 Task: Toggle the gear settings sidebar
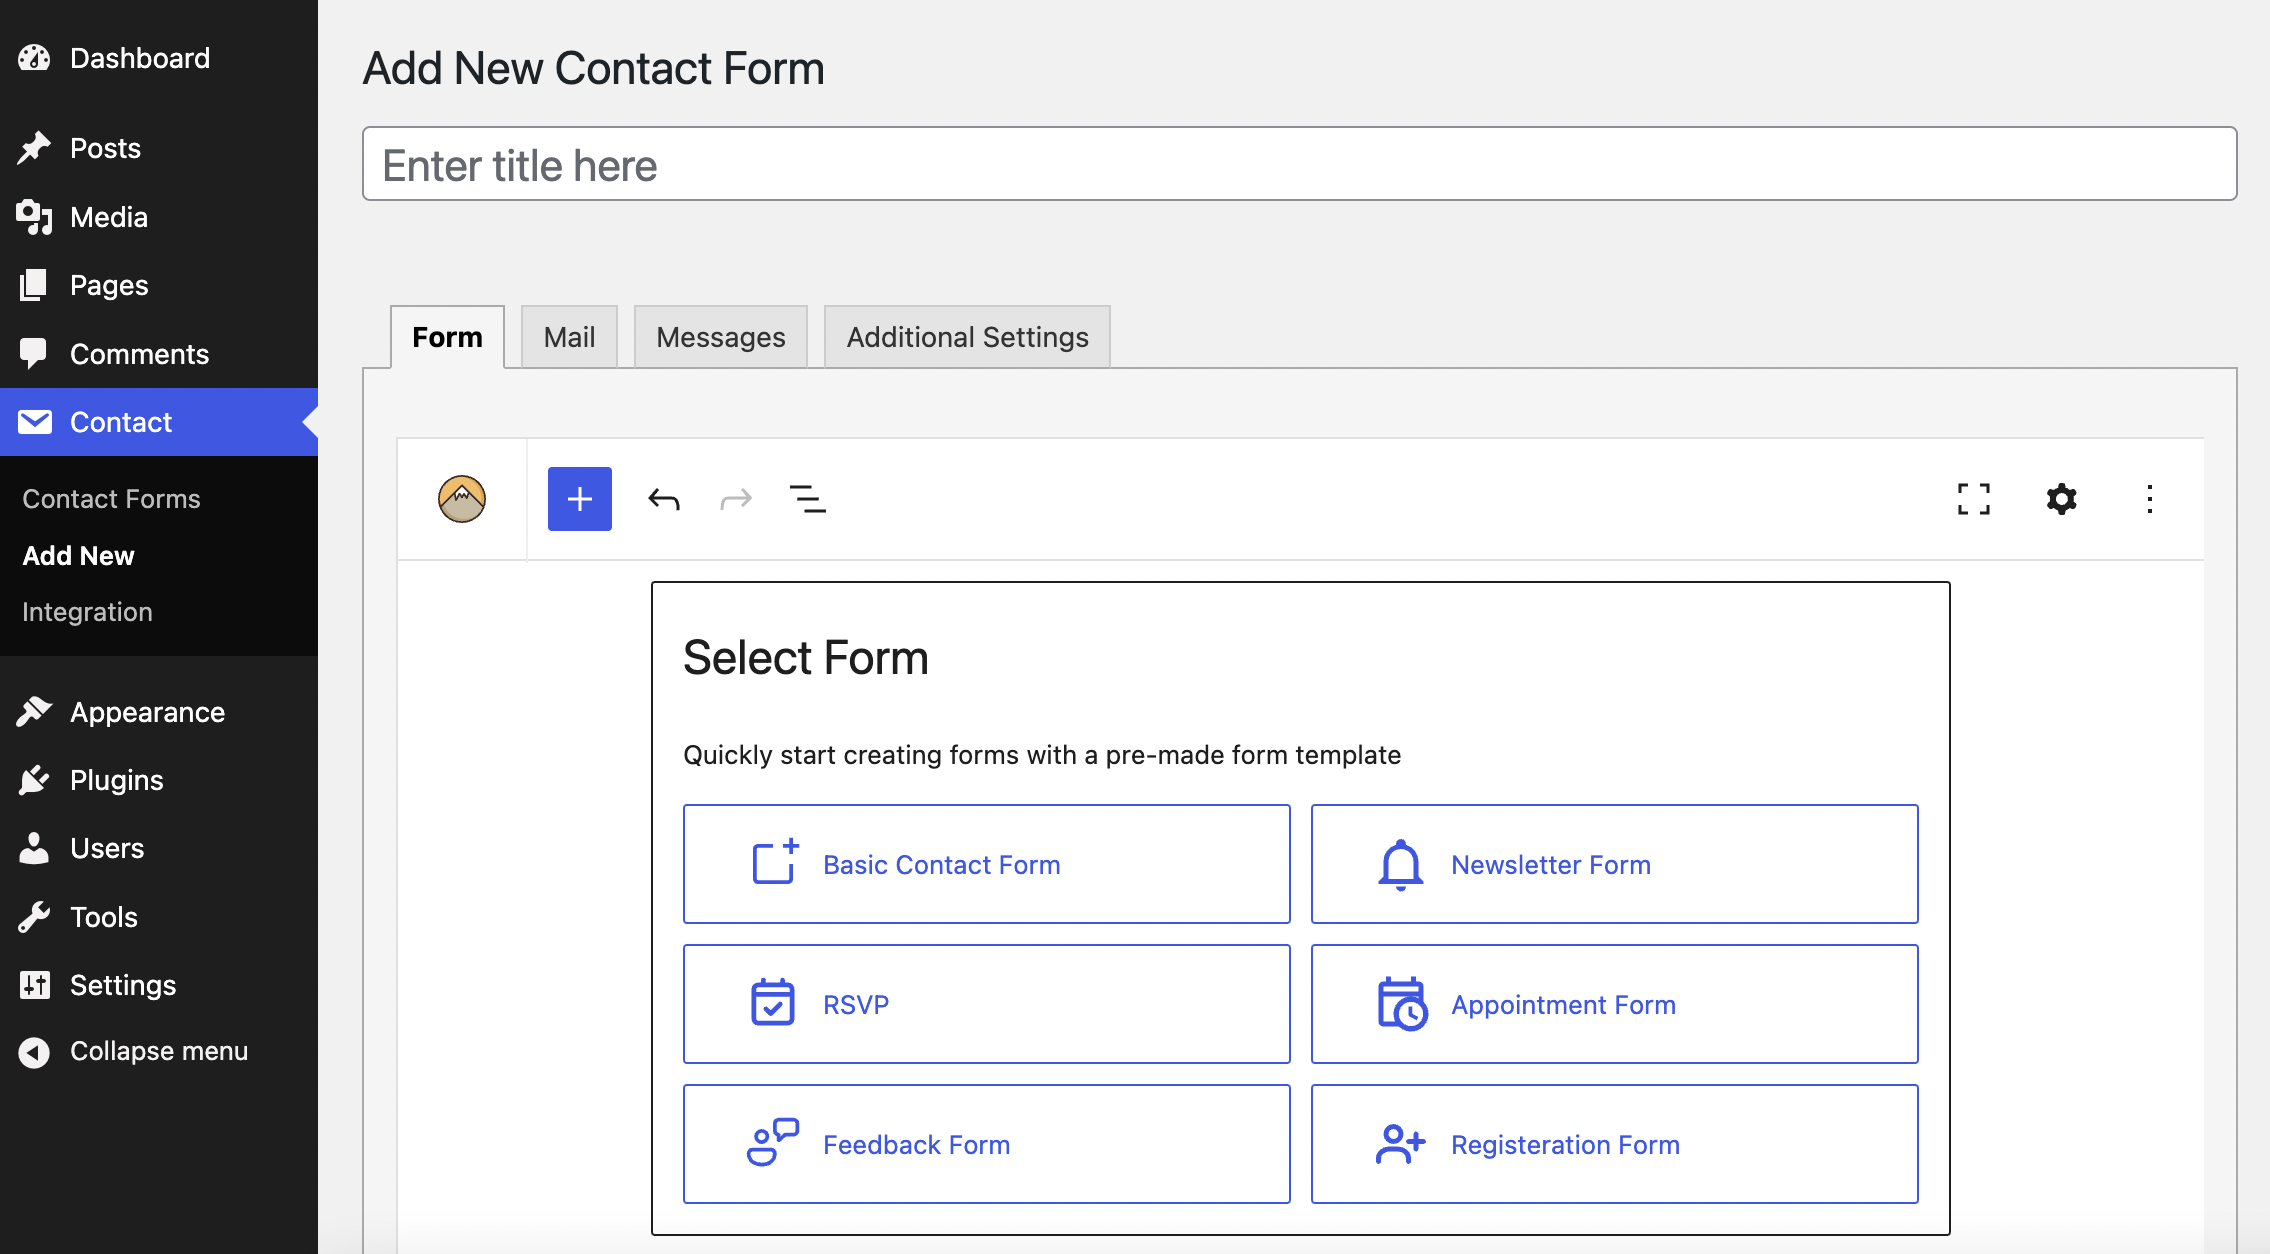[x=2061, y=499]
